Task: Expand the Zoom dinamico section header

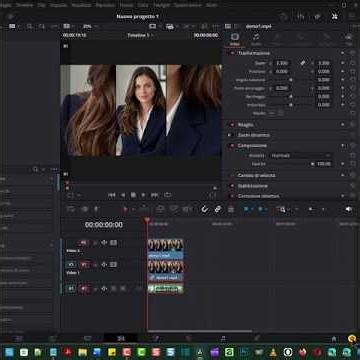Action: [253, 135]
